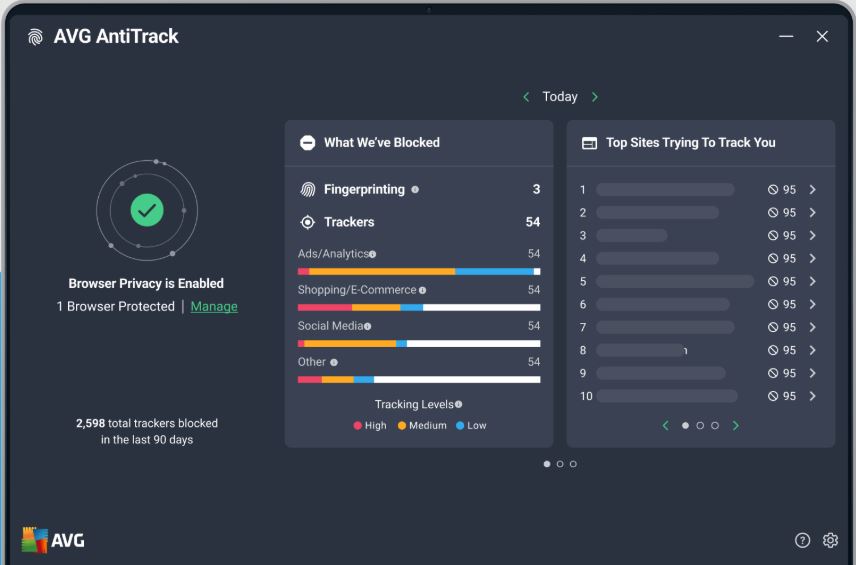Click the Trackers count 54
Image resolution: width=856 pixels, height=565 pixels.
533,222
